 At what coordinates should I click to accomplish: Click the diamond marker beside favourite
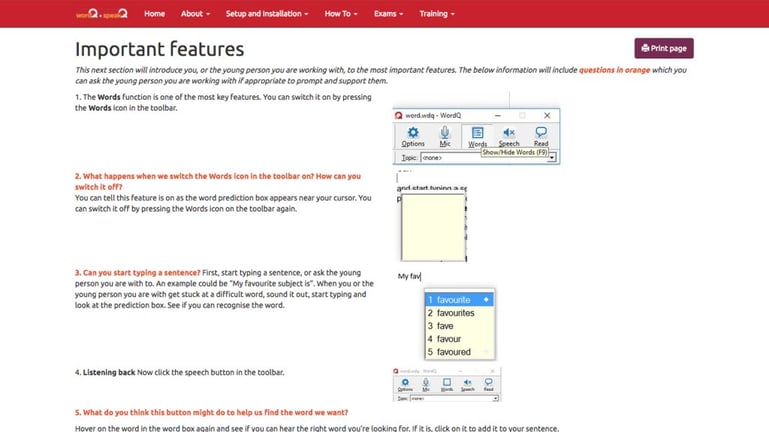pos(486,300)
